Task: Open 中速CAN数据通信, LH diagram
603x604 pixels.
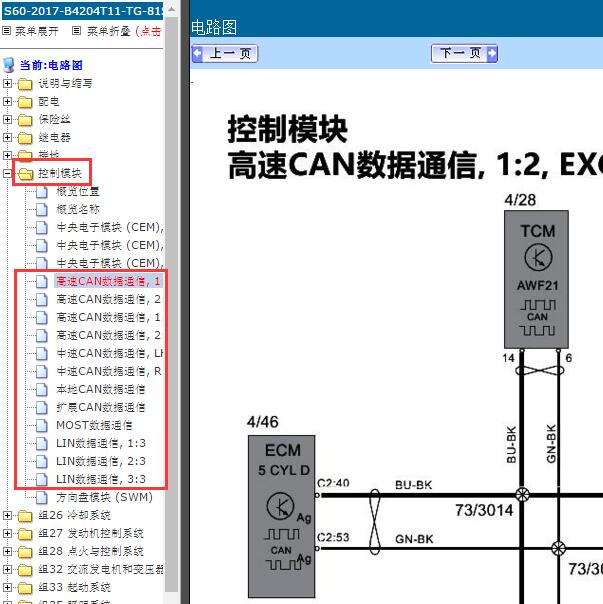Action: [x=110, y=353]
